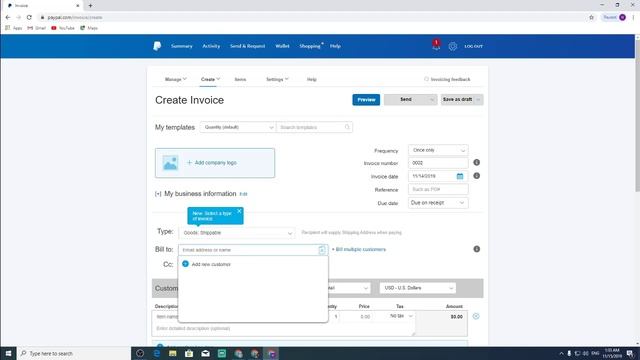
Task: Click the Reference input field
Action: point(438,189)
